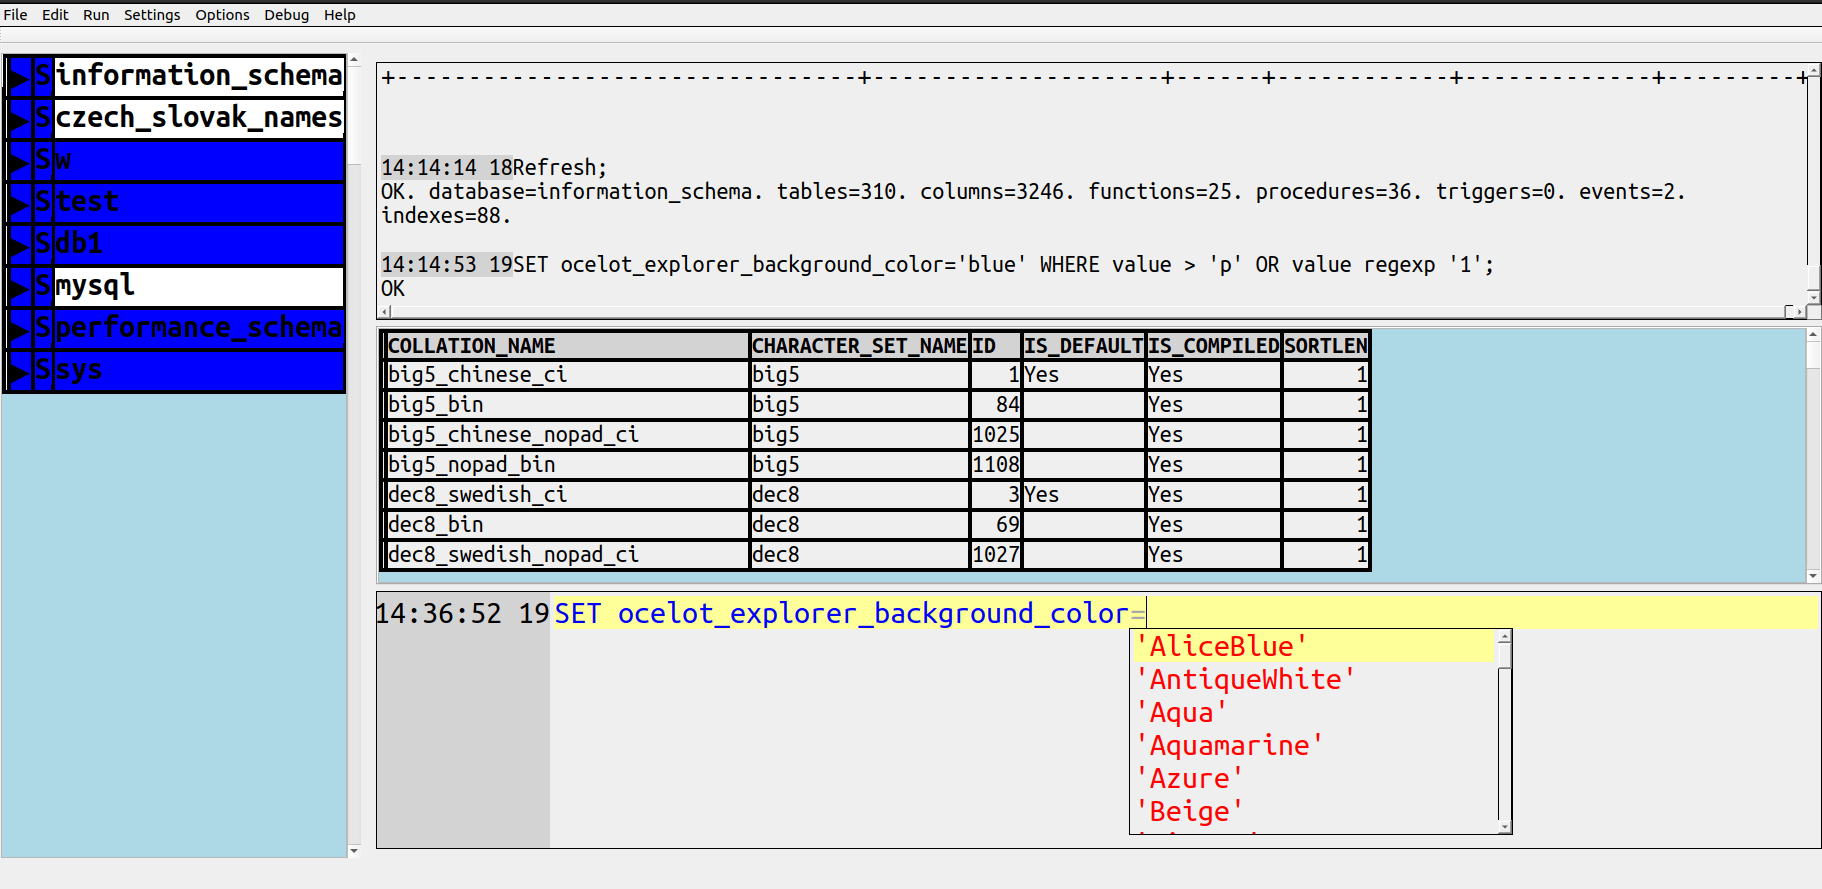This screenshot has height=889, width=1822.
Task: Click the SORTLEN column header
Action: (x=1326, y=346)
